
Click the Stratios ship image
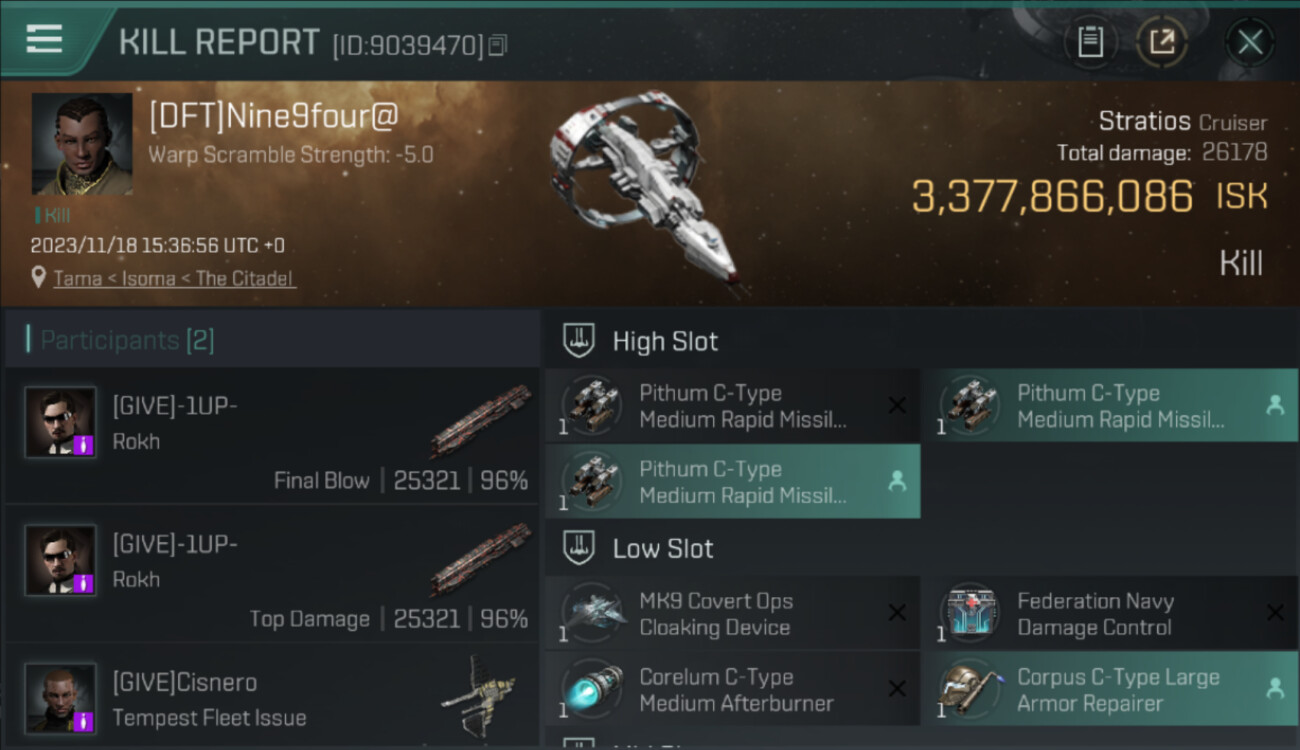(x=646, y=190)
